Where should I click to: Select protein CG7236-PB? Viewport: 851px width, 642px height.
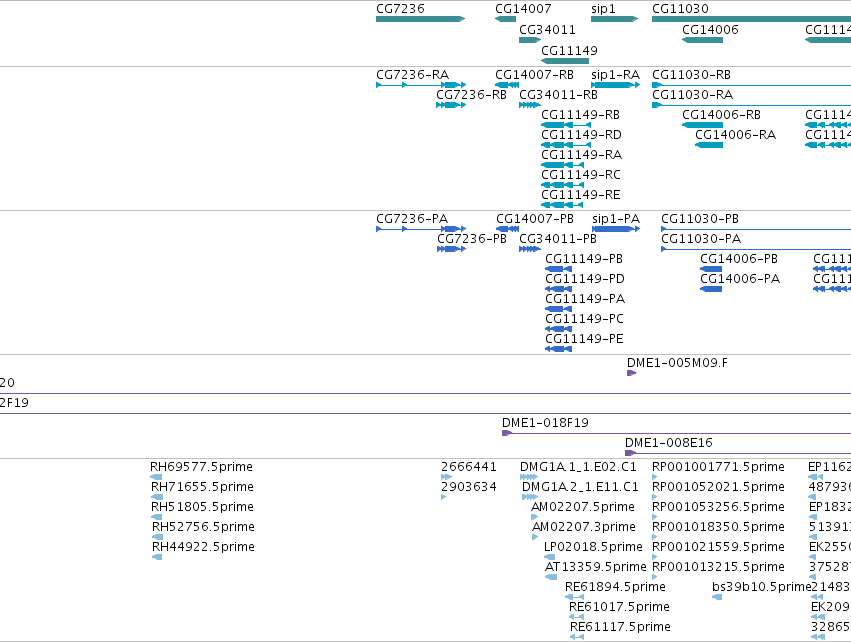[x=452, y=249]
